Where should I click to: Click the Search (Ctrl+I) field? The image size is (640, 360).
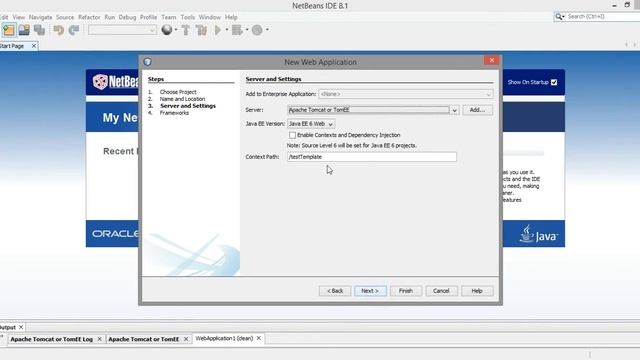(x=603, y=16)
